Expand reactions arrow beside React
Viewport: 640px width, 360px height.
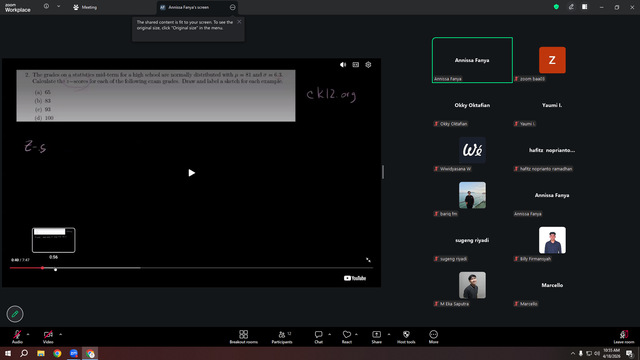click(356, 334)
